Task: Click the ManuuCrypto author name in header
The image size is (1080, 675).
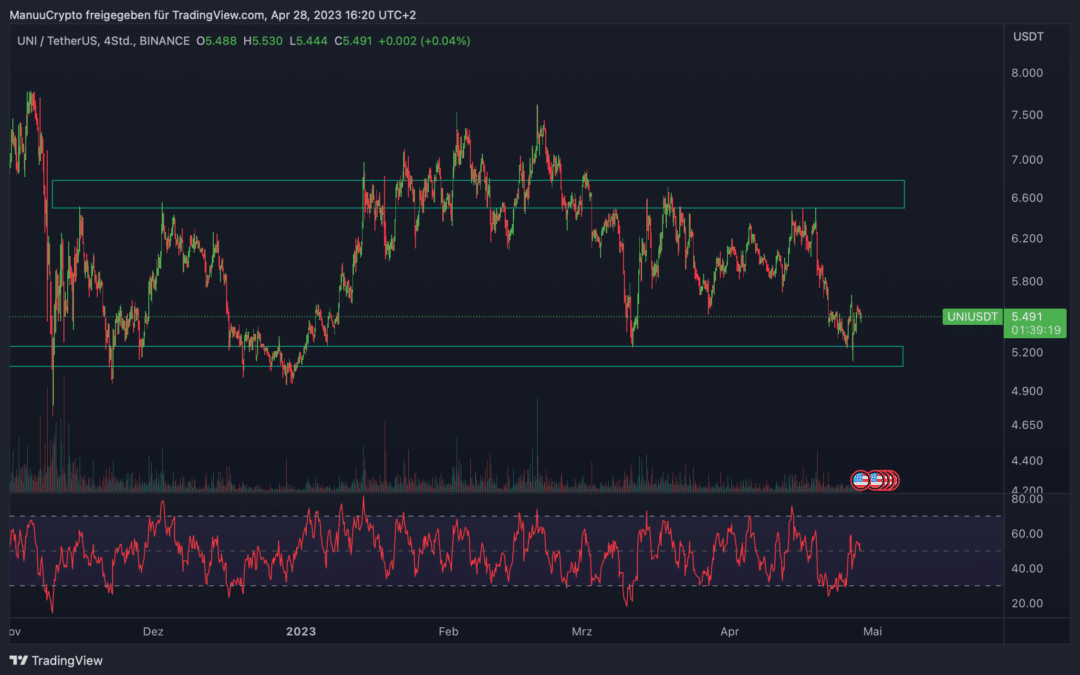Action: click(45, 14)
